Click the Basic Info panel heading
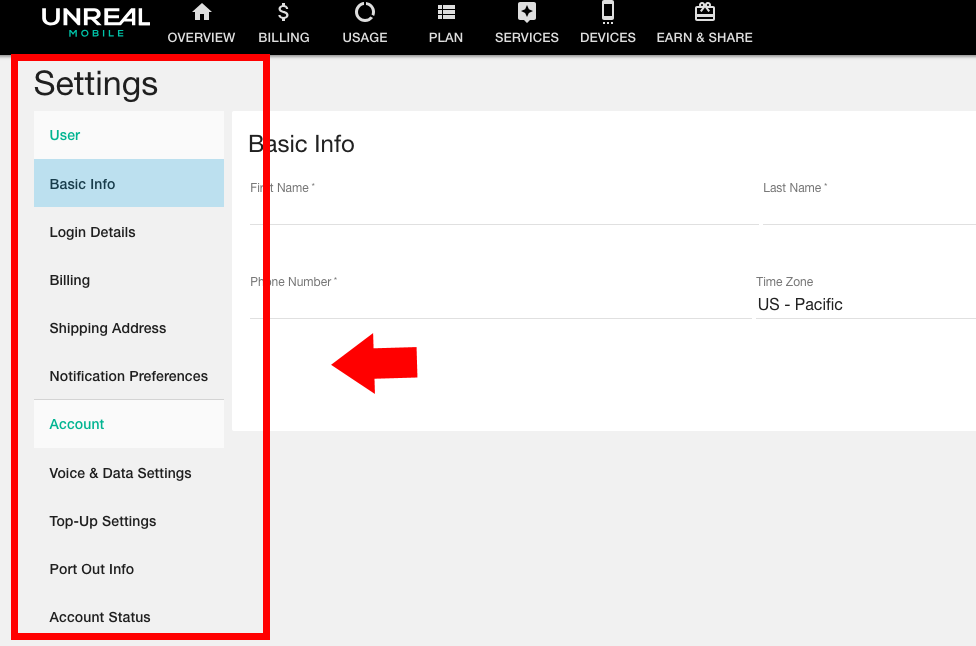 coord(301,144)
